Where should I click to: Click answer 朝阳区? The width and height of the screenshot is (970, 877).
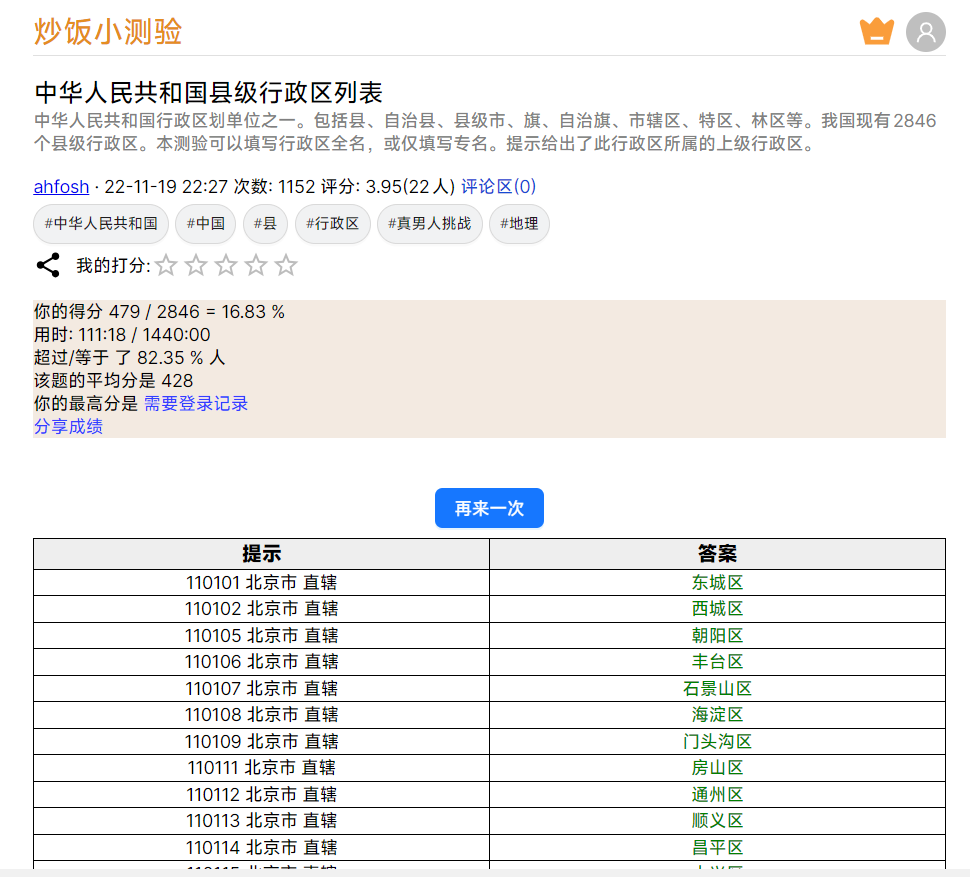click(x=718, y=635)
